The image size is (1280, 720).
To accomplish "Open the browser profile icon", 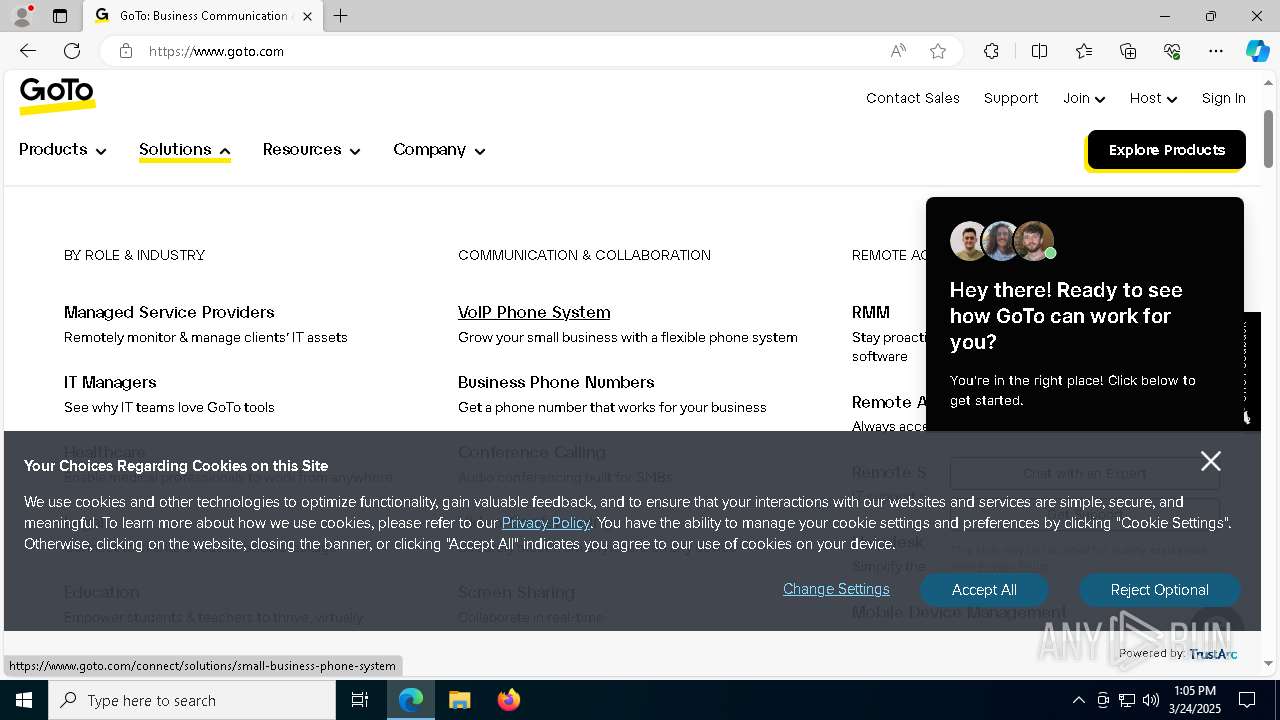I will tap(22, 16).
